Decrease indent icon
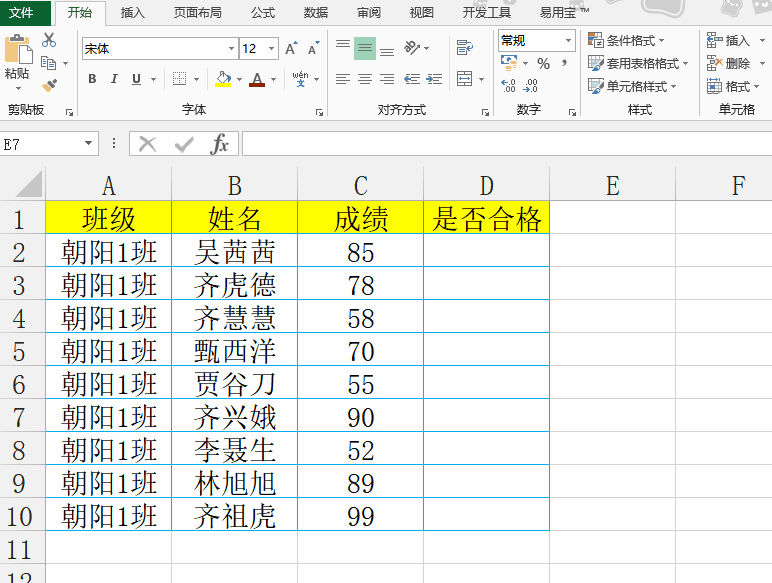The height and width of the screenshot is (583, 772). [x=412, y=79]
